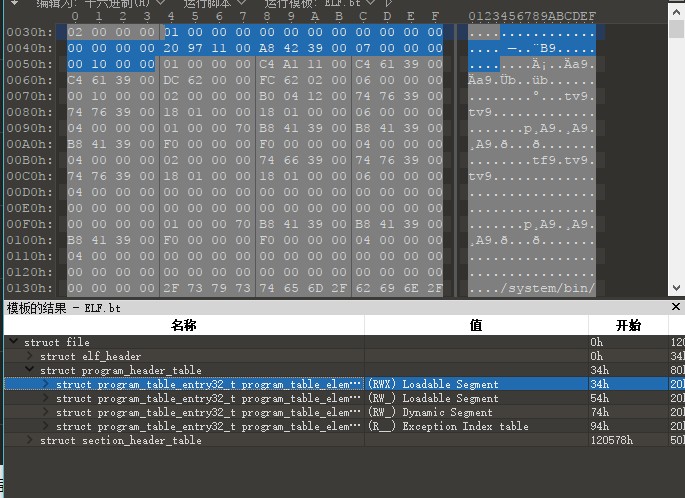685x498 pixels.
Task: Click the value (R__) Exception Index table
Action: point(448,426)
